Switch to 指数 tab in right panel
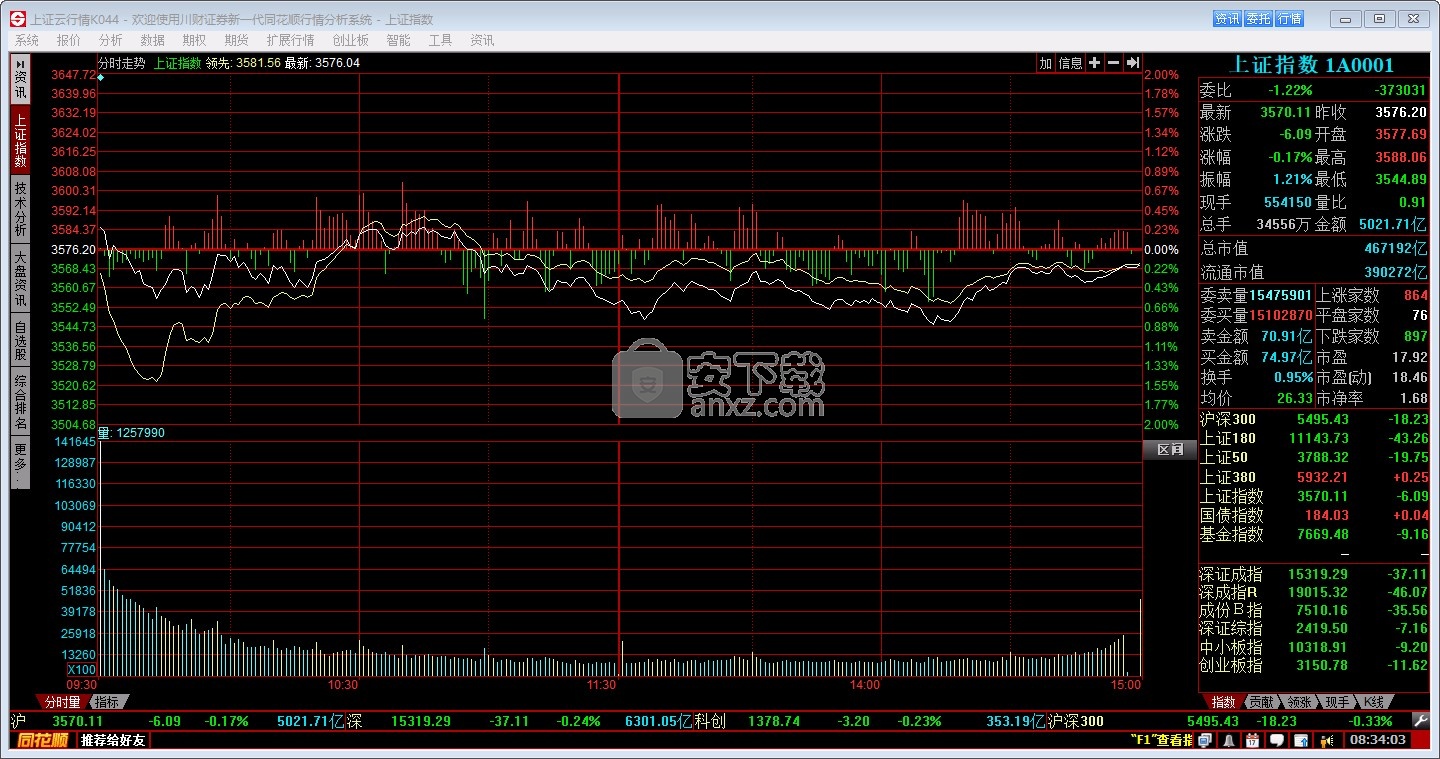This screenshot has width=1440, height=759. tap(1223, 702)
